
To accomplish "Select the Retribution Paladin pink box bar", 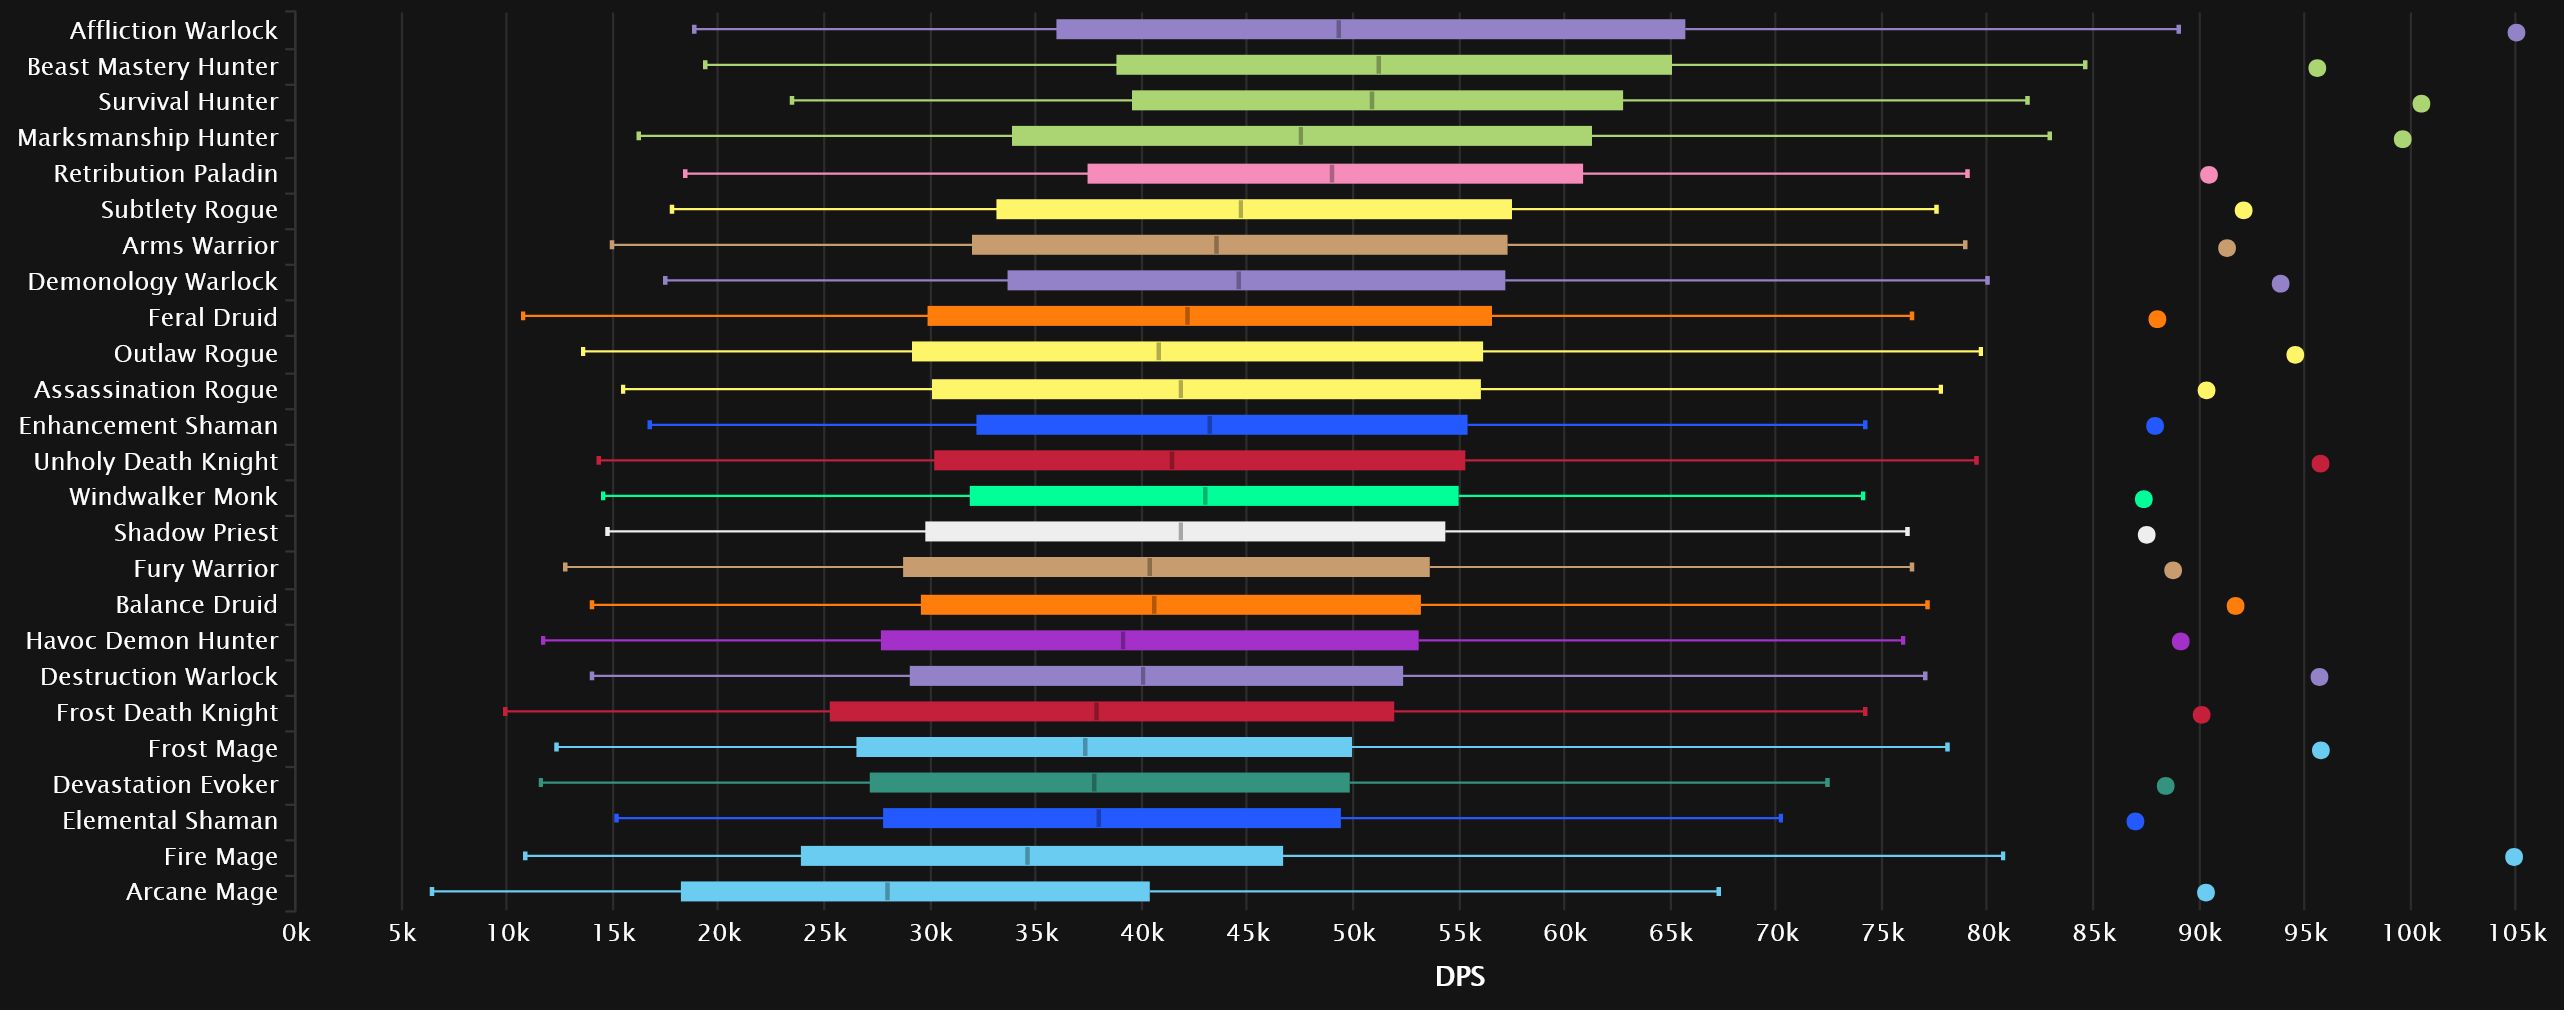I will point(1335,174).
